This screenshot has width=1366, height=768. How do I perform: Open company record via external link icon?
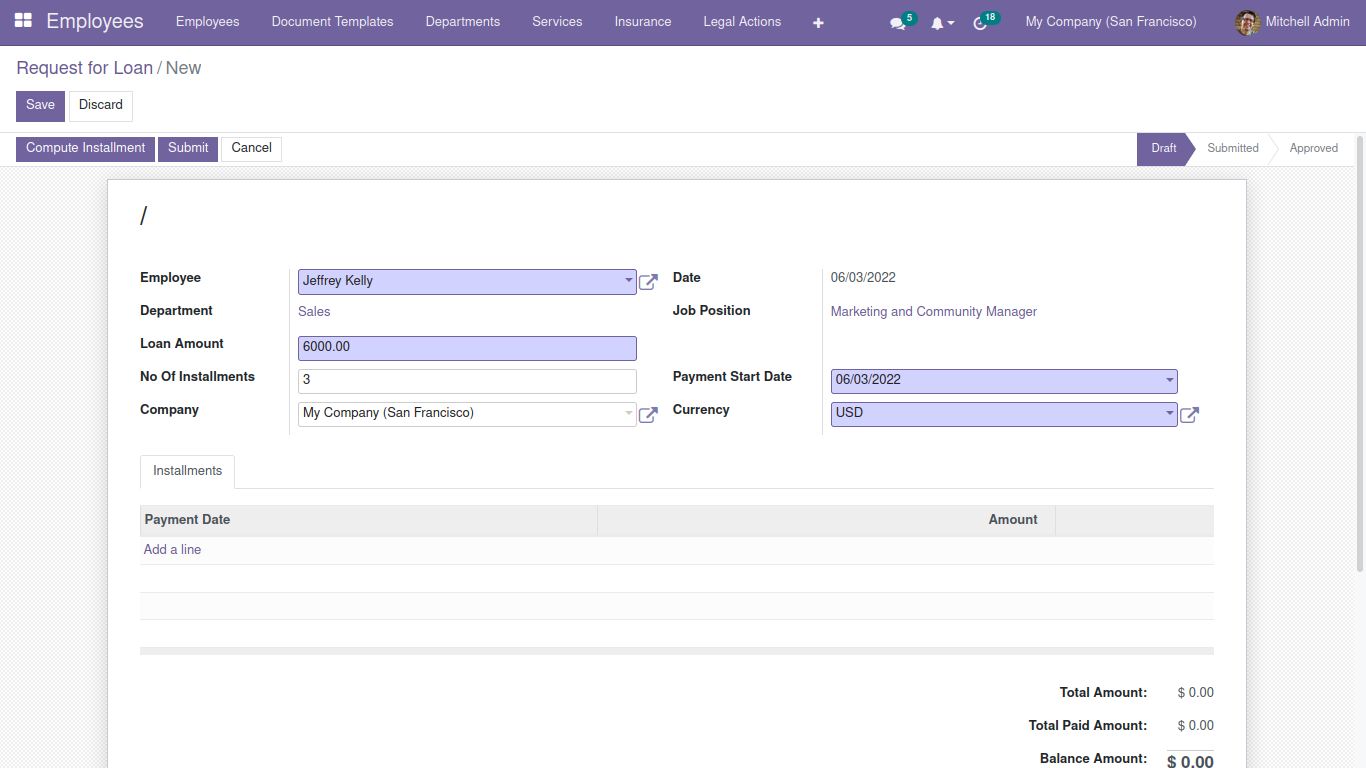pyautogui.click(x=647, y=414)
